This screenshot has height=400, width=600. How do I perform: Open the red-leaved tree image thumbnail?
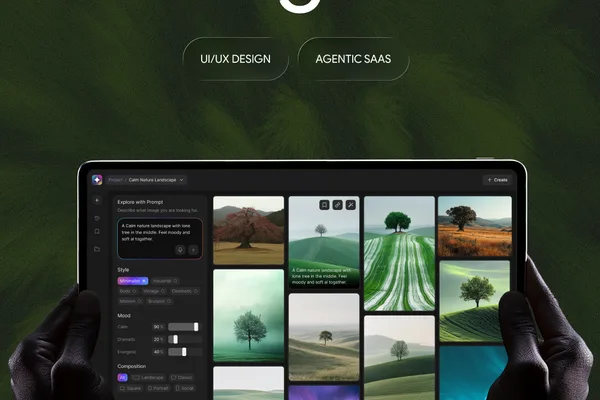pos(249,230)
